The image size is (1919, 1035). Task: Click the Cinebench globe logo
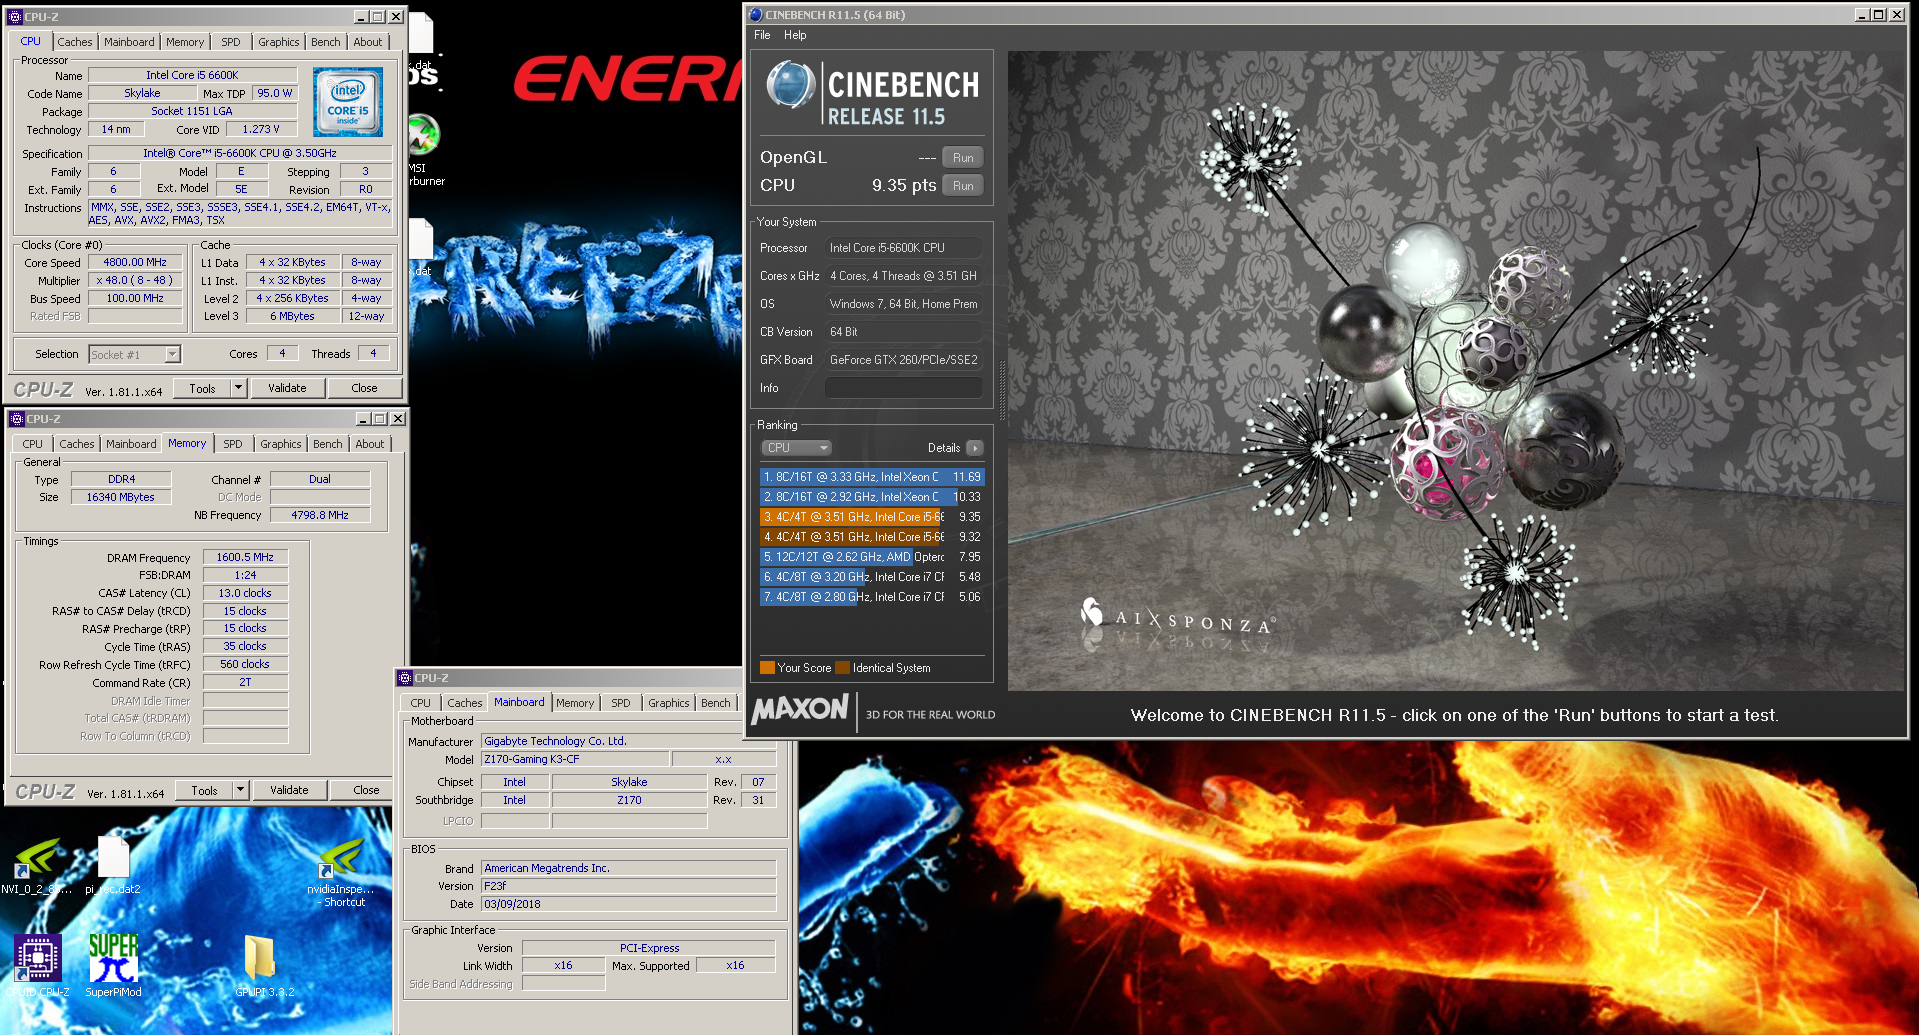click(x=790, y=85)
